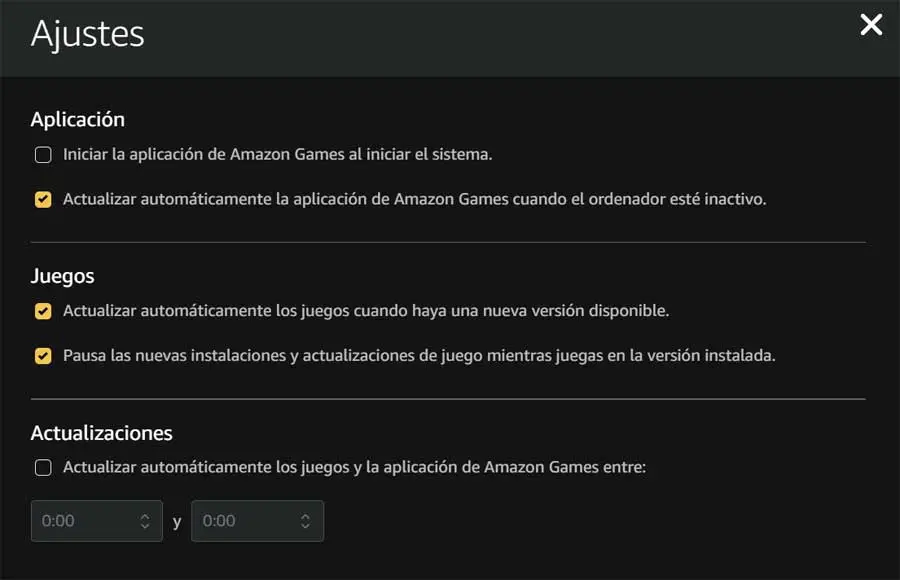900x580 pixels.
Task: Close the Ajustes settings dialog
Action: 871,25
